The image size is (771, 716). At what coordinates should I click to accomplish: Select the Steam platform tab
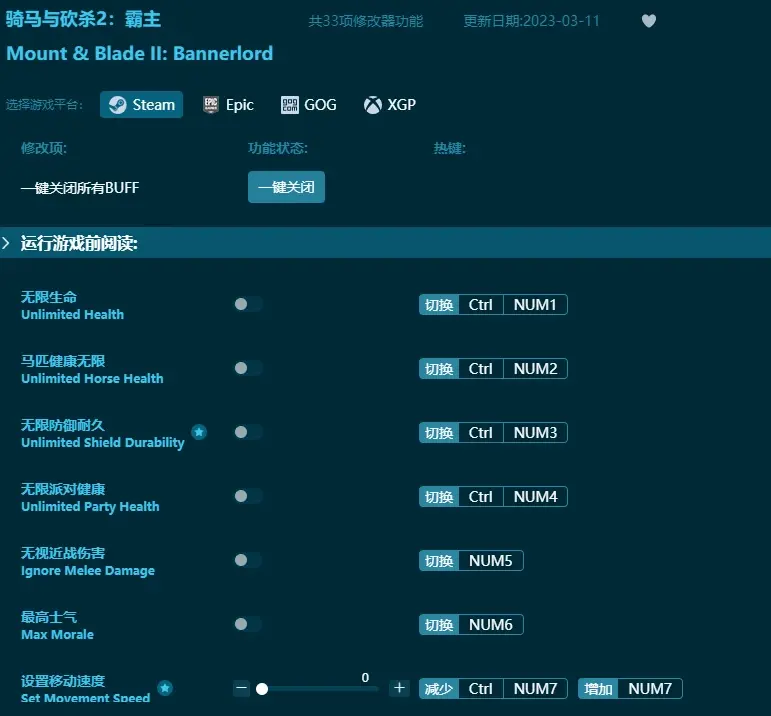141,104
